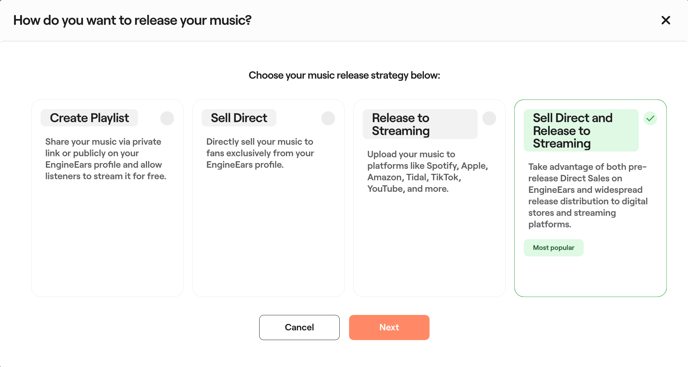Click the blank lower area of Sell Direct card
This screenshot has height=367, width=688.
point(269,235)
